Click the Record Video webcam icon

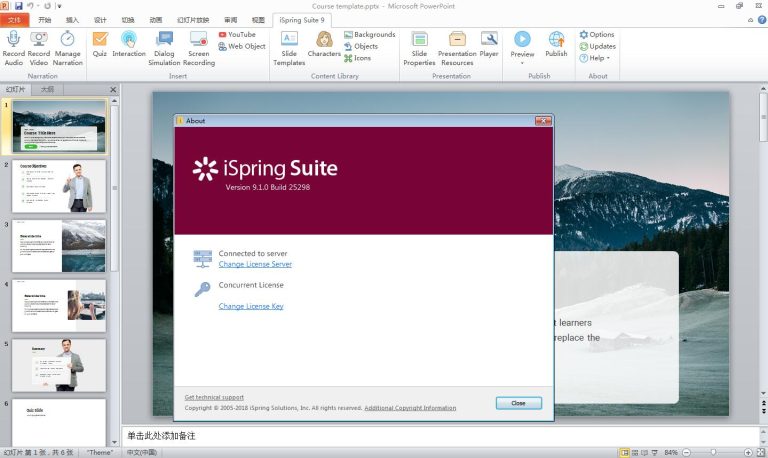[39, 39]
